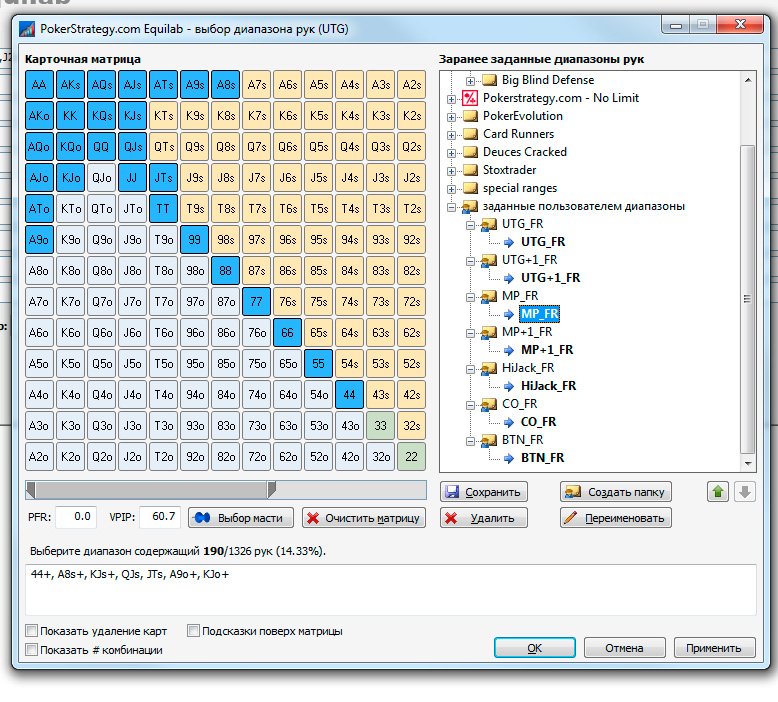Select the UTG+1_FR range item

pyautogui.click(x=550, y=278)
